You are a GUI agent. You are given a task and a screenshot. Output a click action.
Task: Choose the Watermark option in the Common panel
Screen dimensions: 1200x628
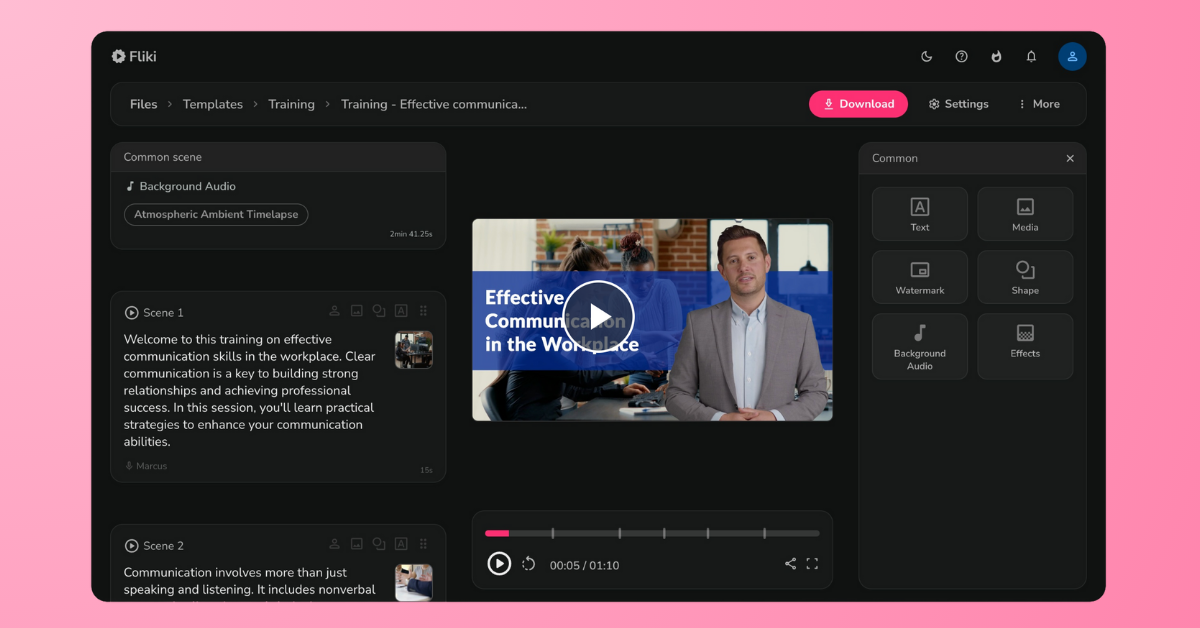point(919,277)
